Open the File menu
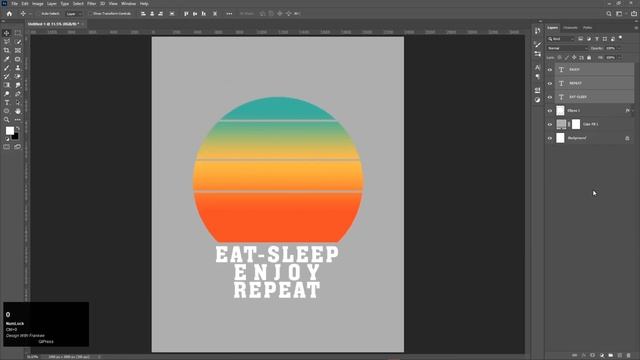Image resolution: width=640 pixels, height=360 pixels. tap(14, 4)
